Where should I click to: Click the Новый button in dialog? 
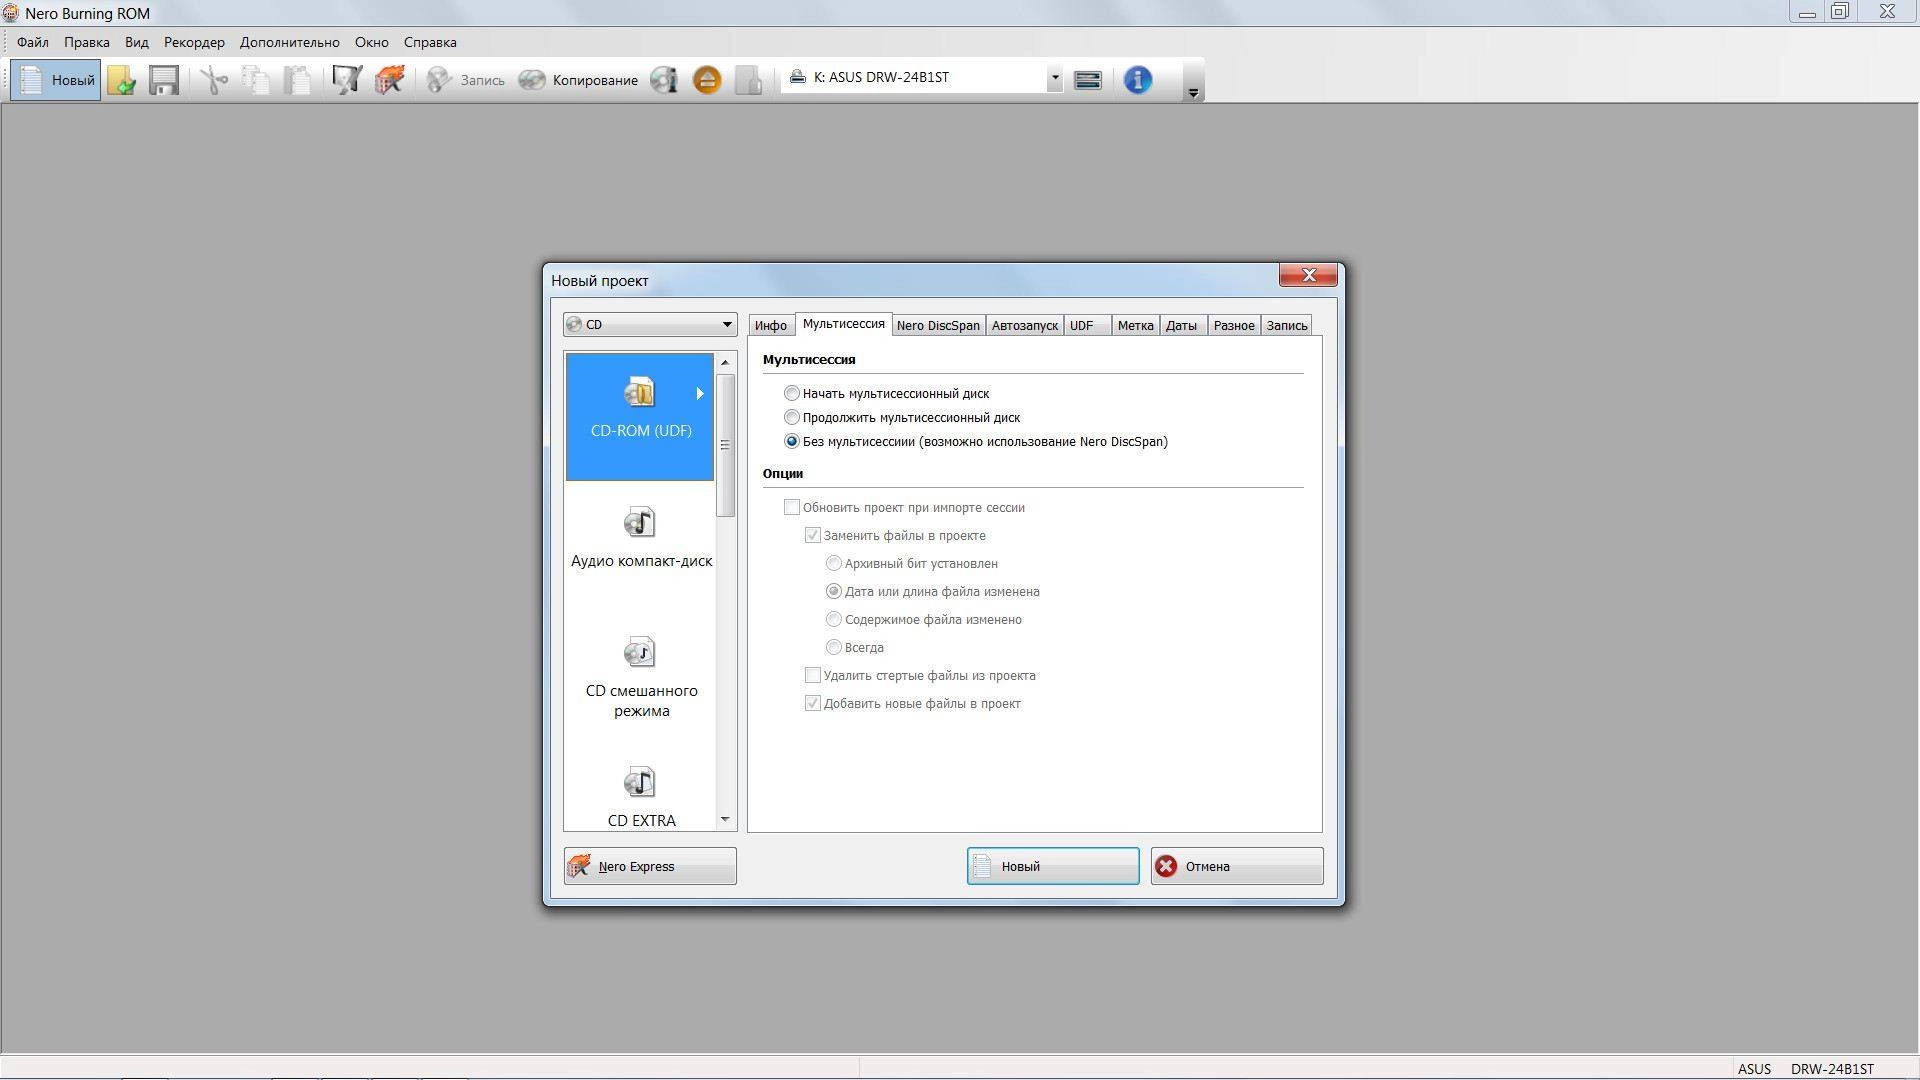(x=1053, y=866)
